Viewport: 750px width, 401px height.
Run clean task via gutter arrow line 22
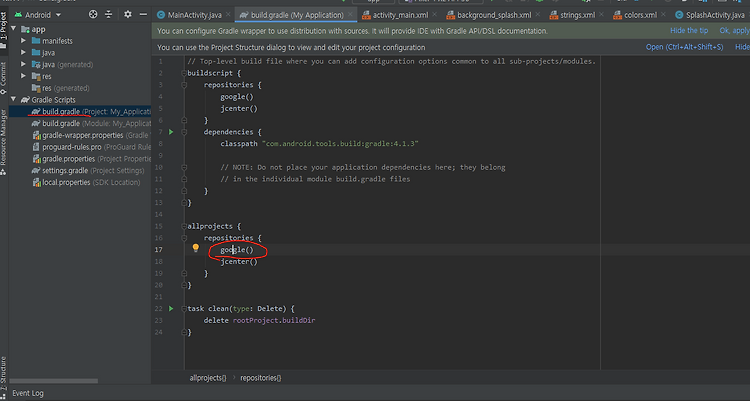pyautogui.click(x=171, y=308)
